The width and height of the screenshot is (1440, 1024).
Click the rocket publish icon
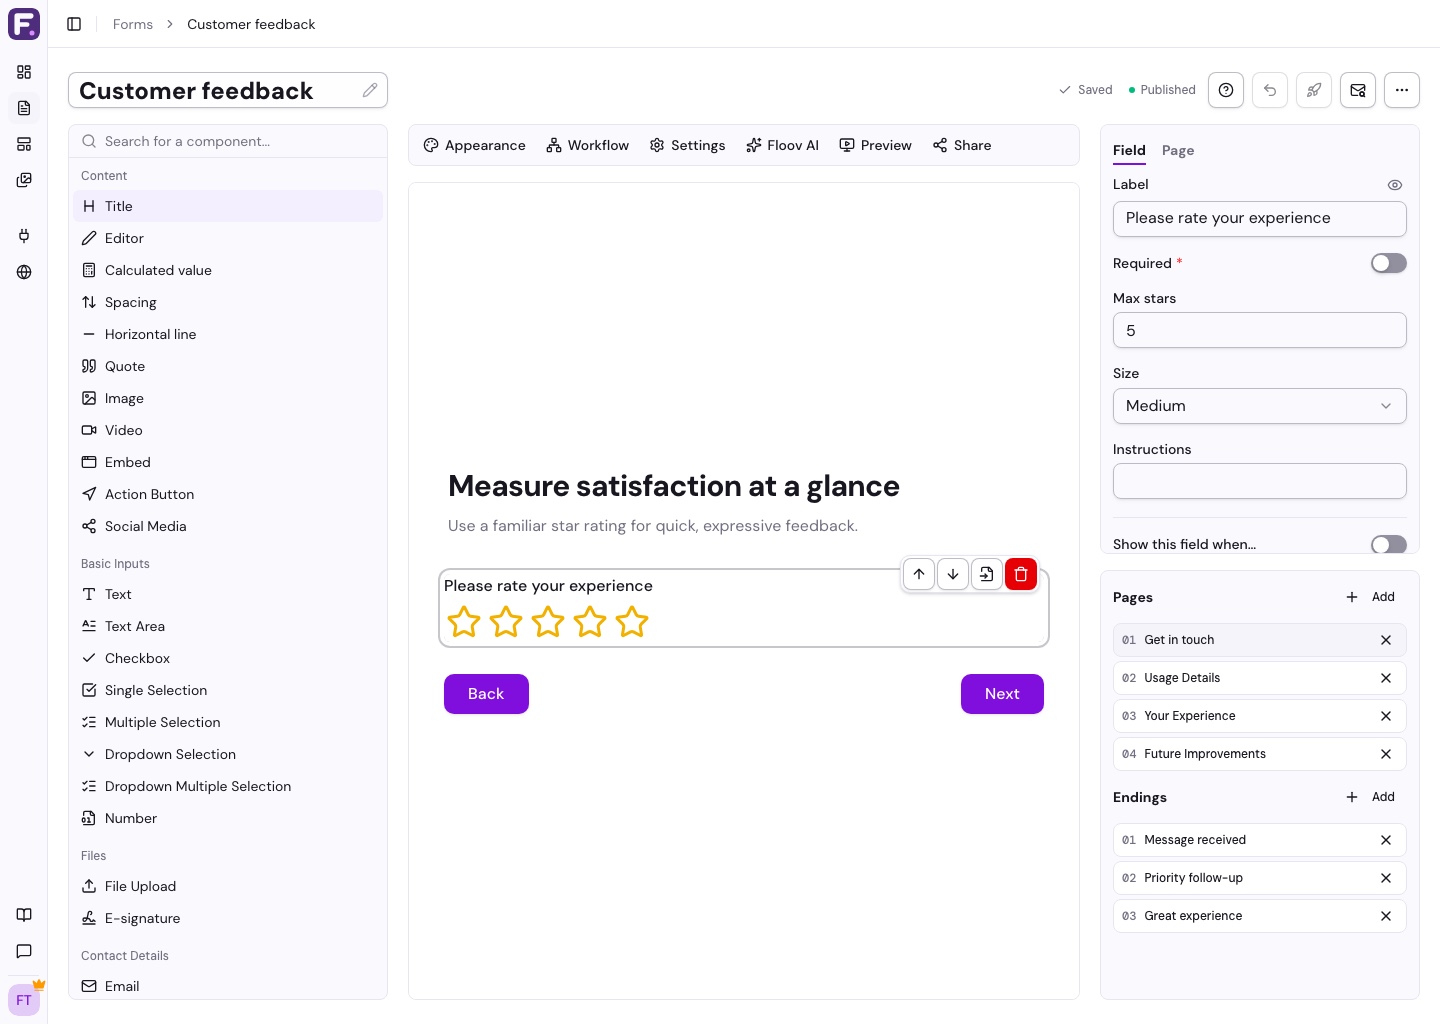[1314, 90]
